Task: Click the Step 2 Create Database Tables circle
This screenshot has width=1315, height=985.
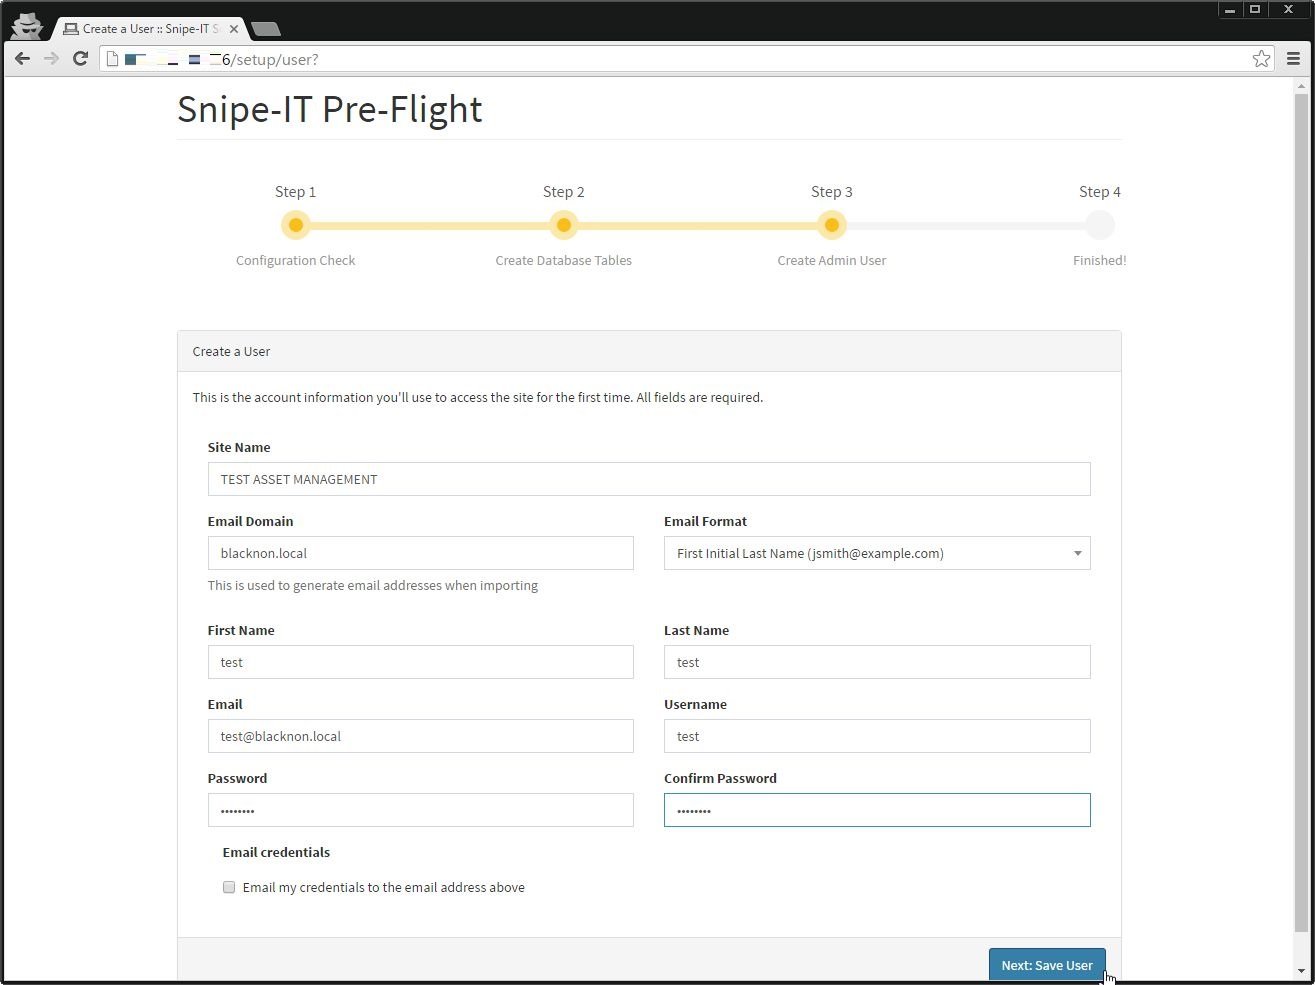Action: pyautogui.click(x=563, y=225)
